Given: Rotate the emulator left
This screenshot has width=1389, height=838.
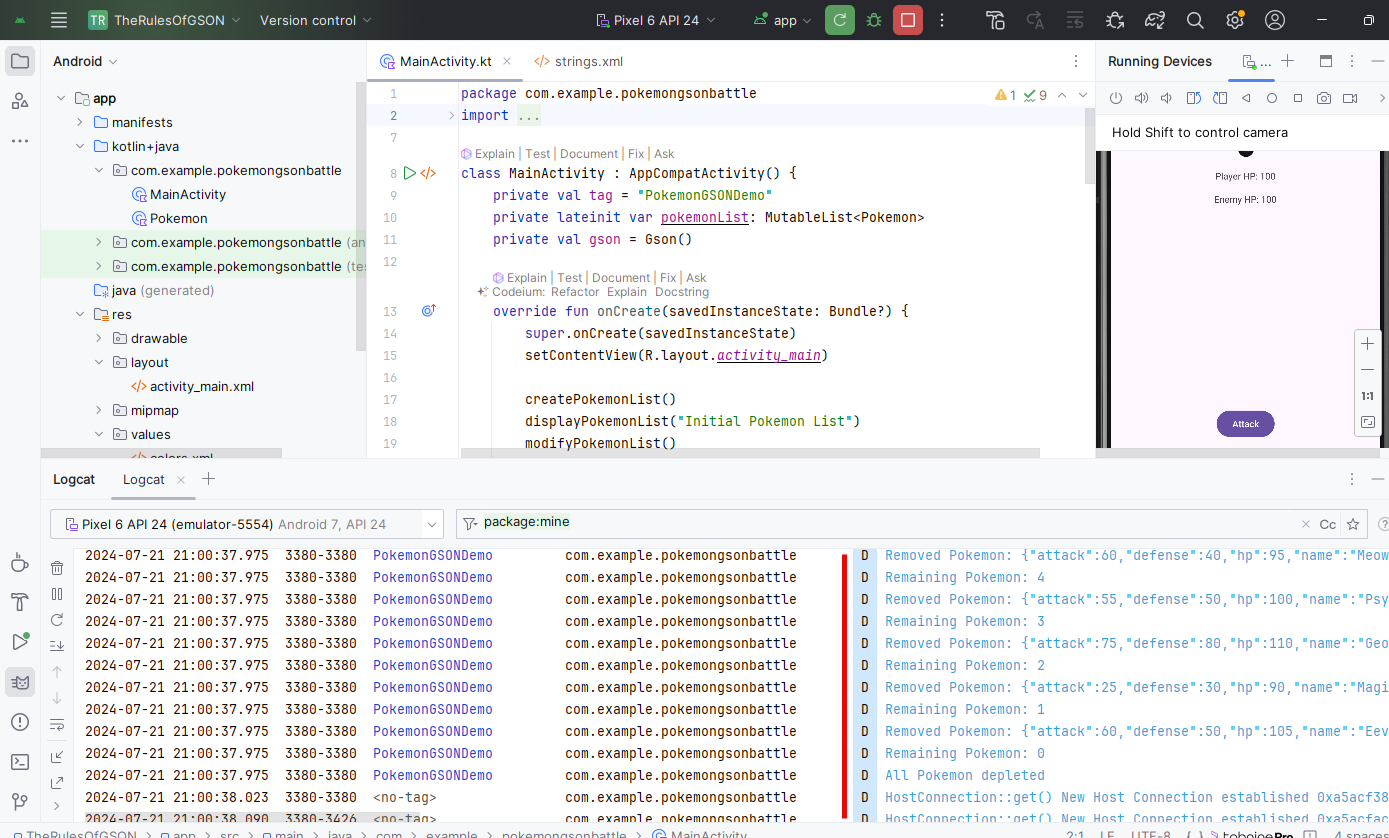Looking at the screenshot, I should coord(1193,98).
